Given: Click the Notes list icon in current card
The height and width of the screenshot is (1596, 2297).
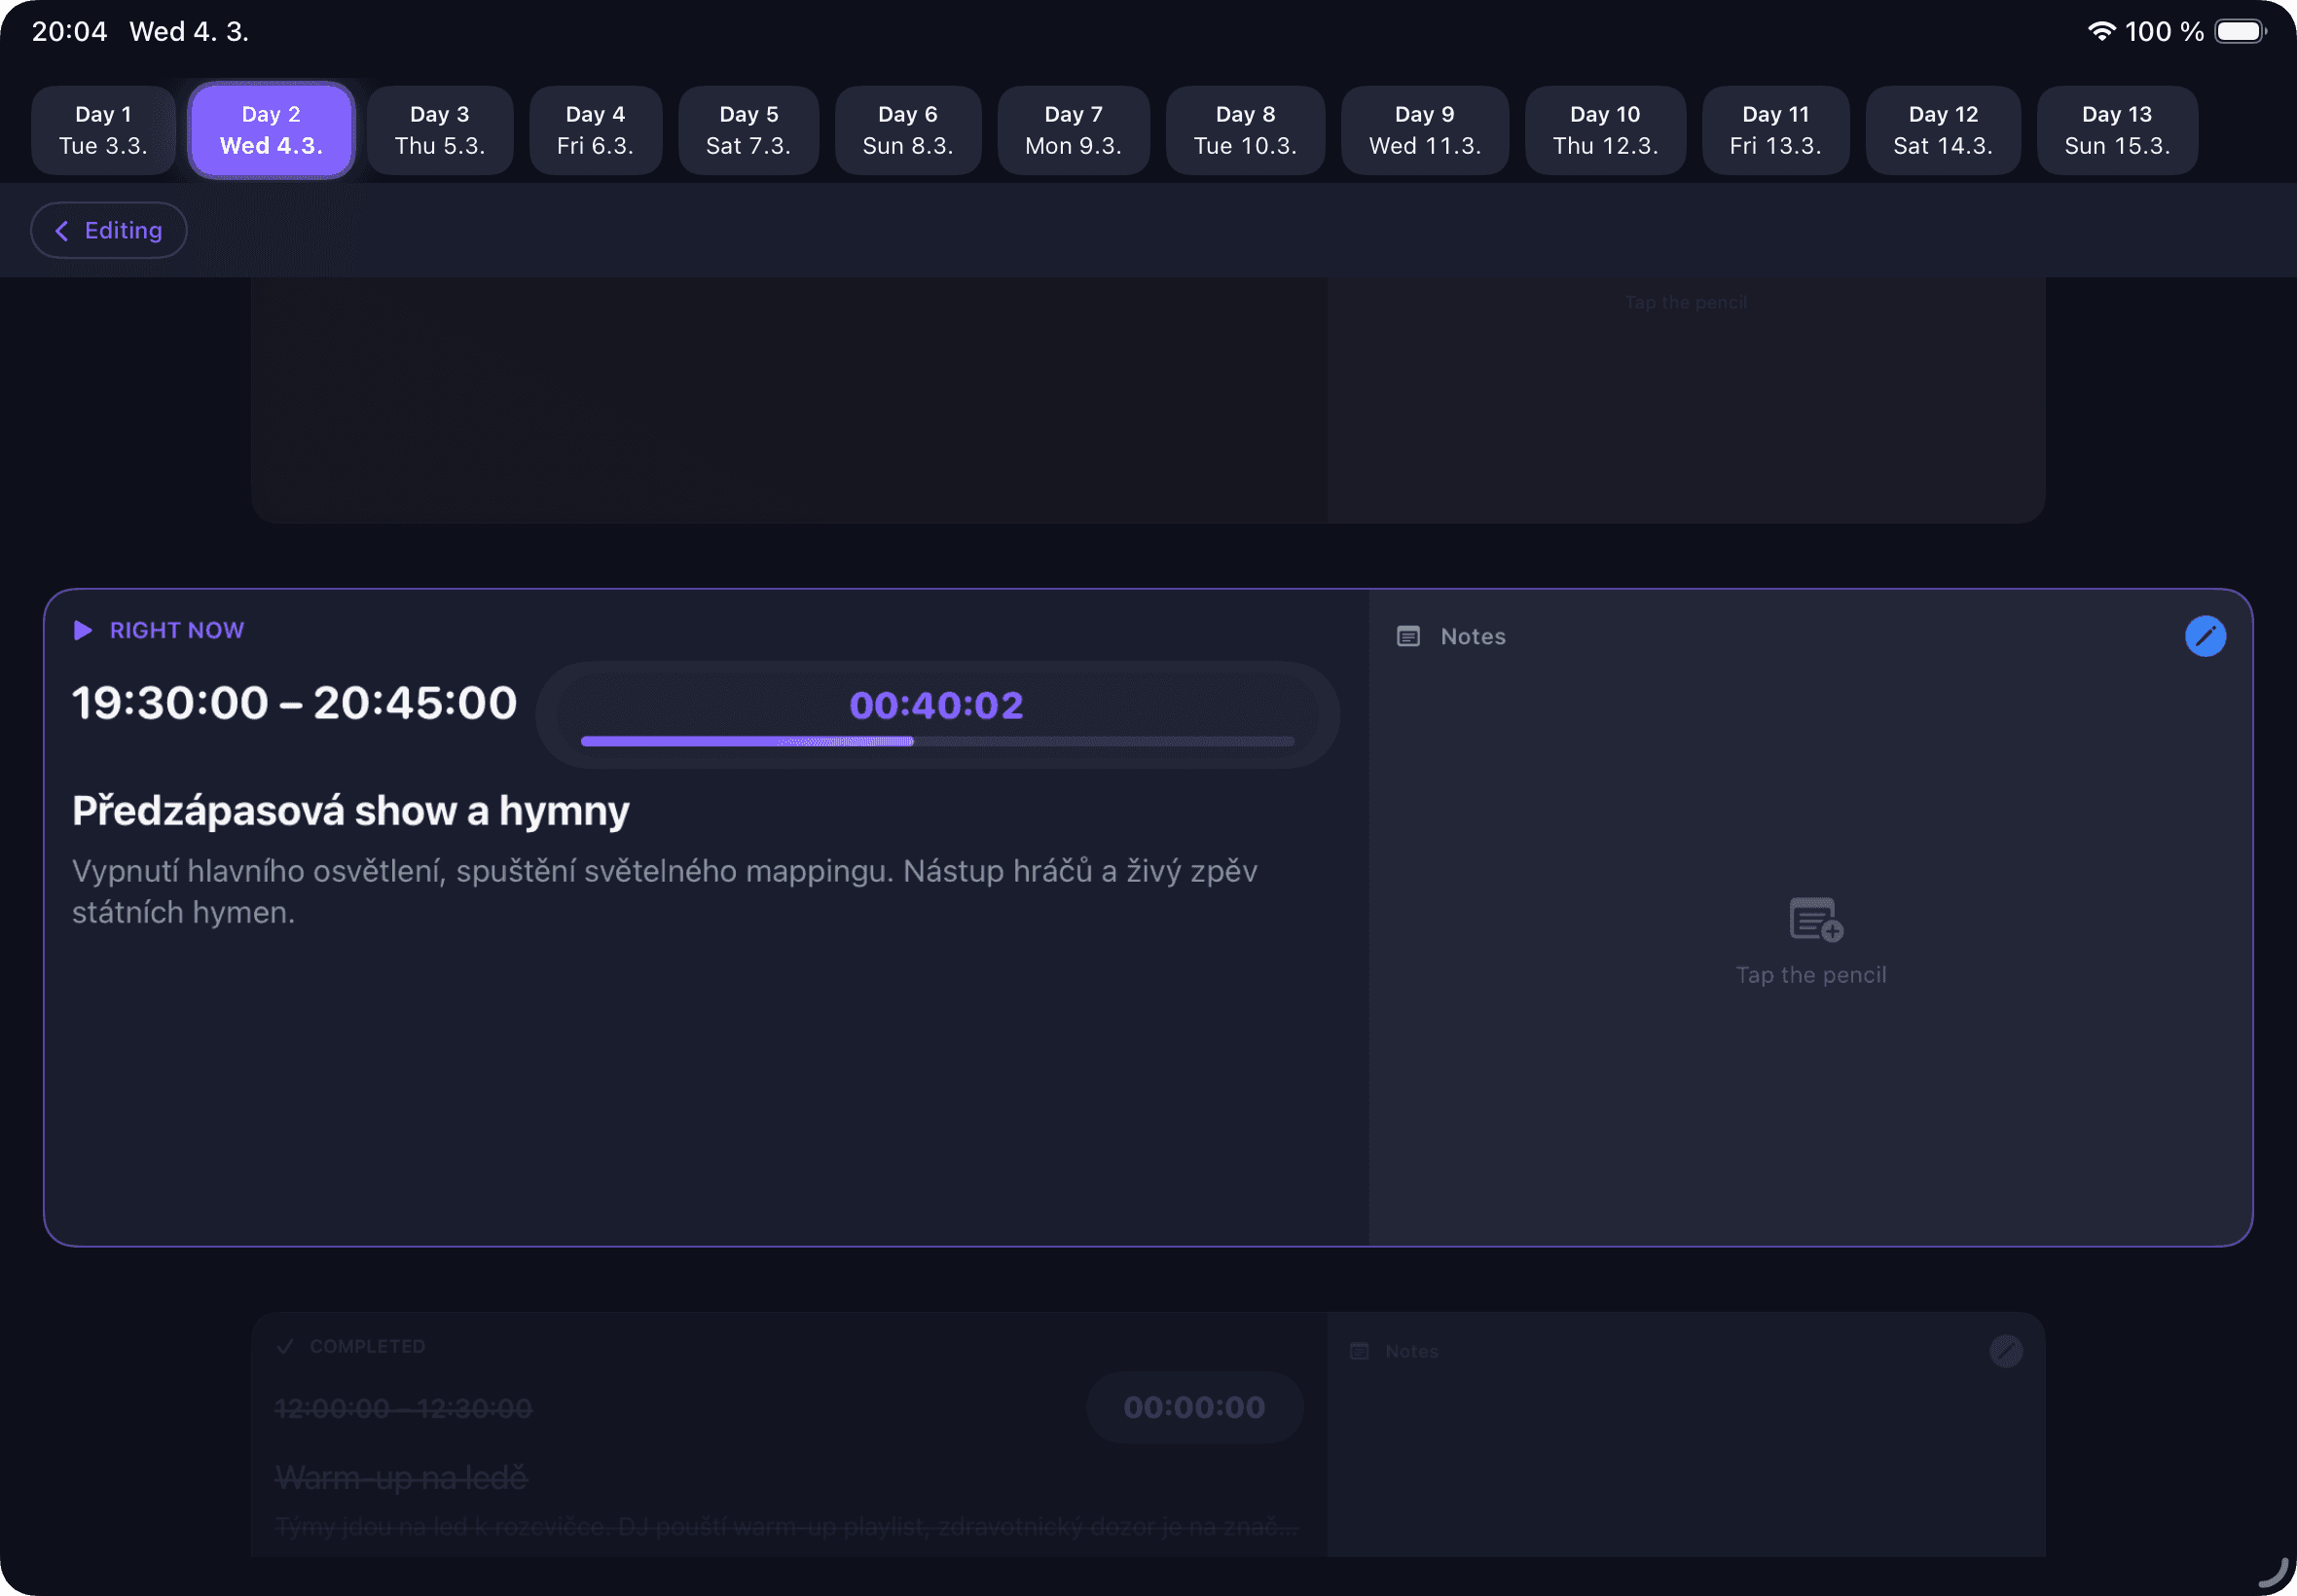Looking at the screenshot, I should 1407,636.
